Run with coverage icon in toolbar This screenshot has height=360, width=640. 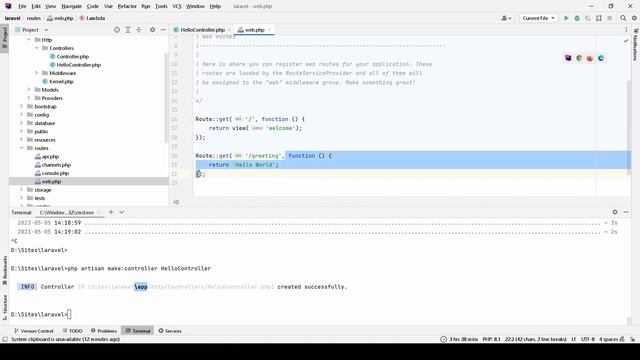(x=588, y=18)
